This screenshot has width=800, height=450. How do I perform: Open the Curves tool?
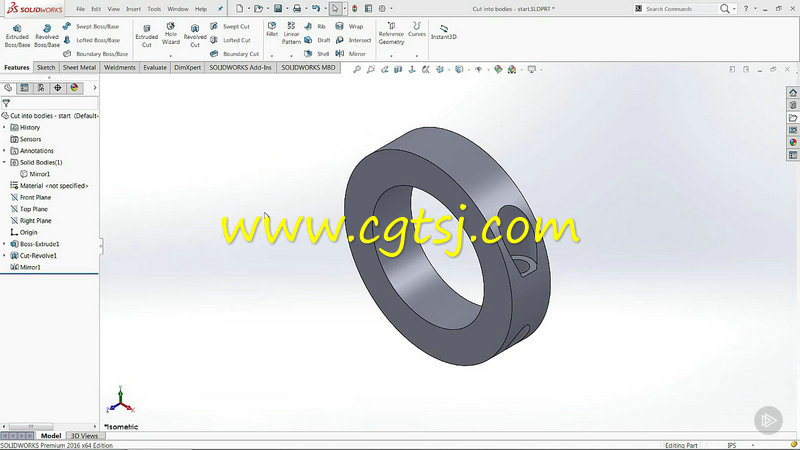(x=417, y=29)
